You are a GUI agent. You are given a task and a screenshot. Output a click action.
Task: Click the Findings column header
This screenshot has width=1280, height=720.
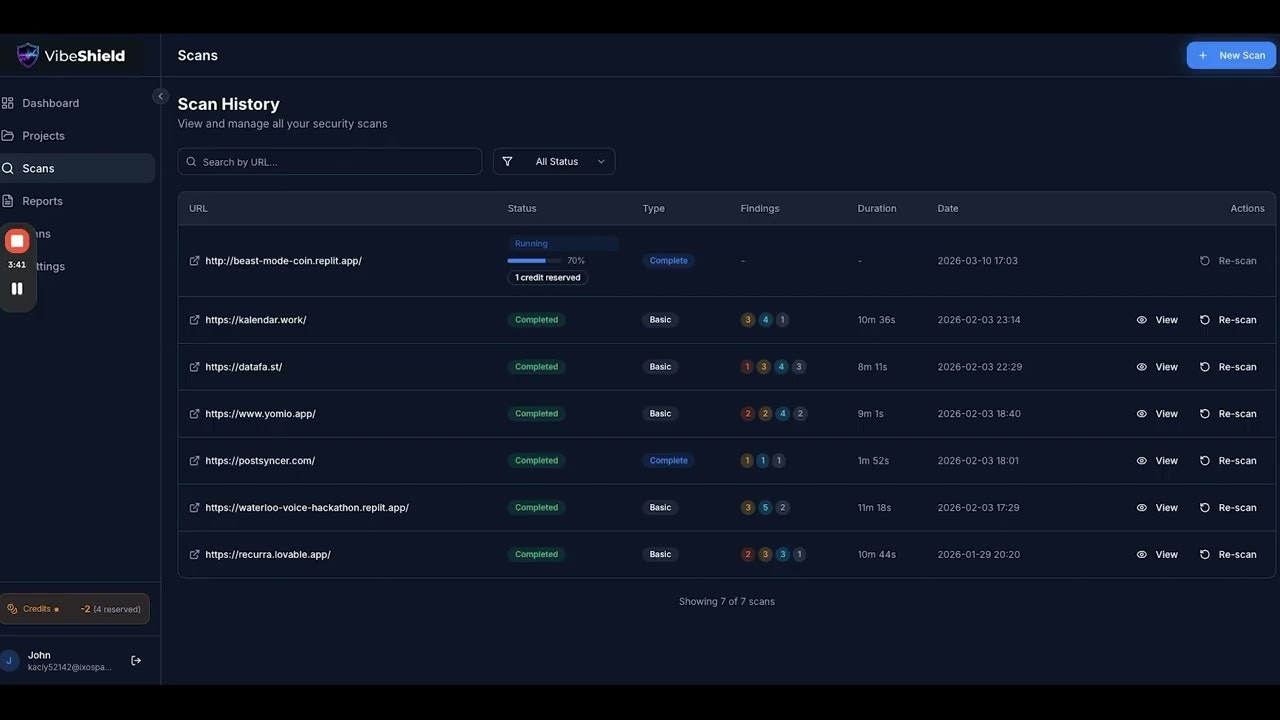(x=760, y=209)
